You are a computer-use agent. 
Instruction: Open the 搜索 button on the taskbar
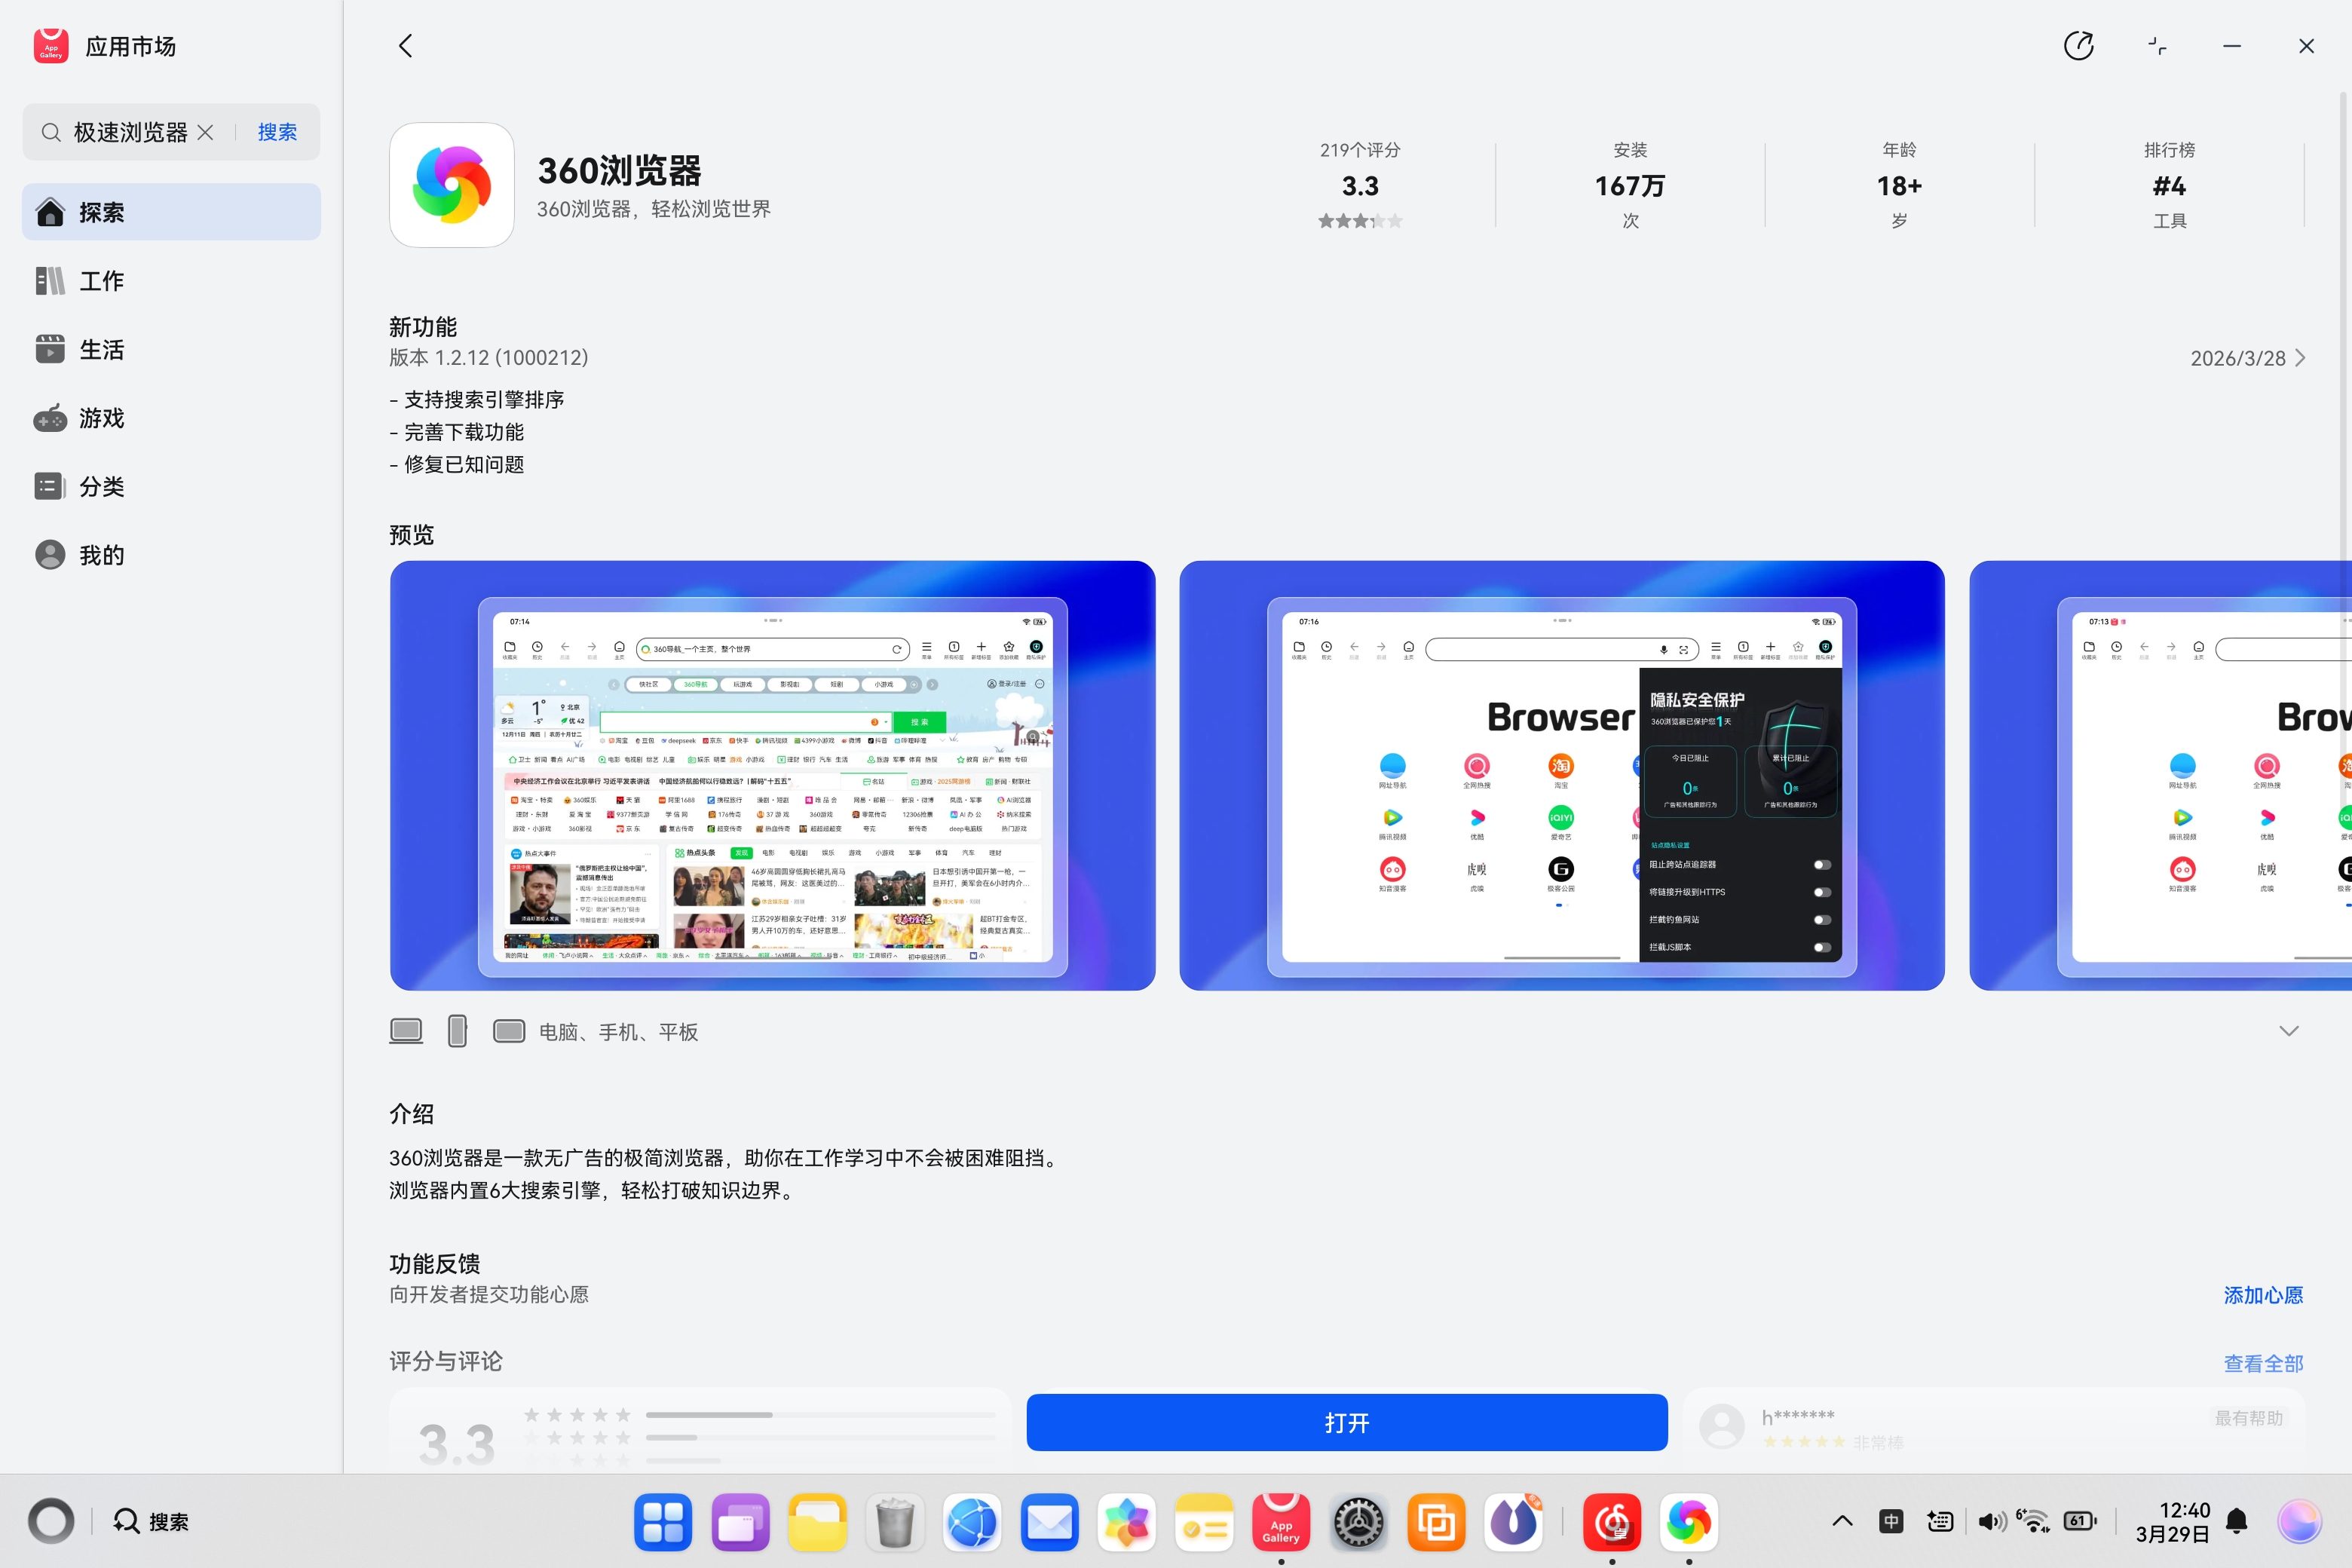coord(152,1522)
